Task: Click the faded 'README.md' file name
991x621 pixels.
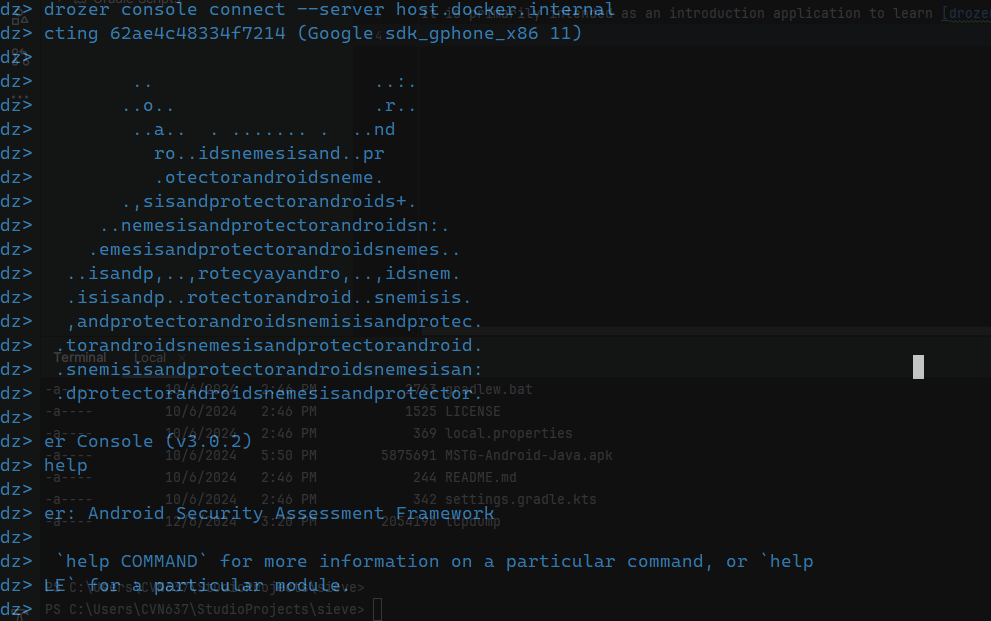Action: click(480, 478)
